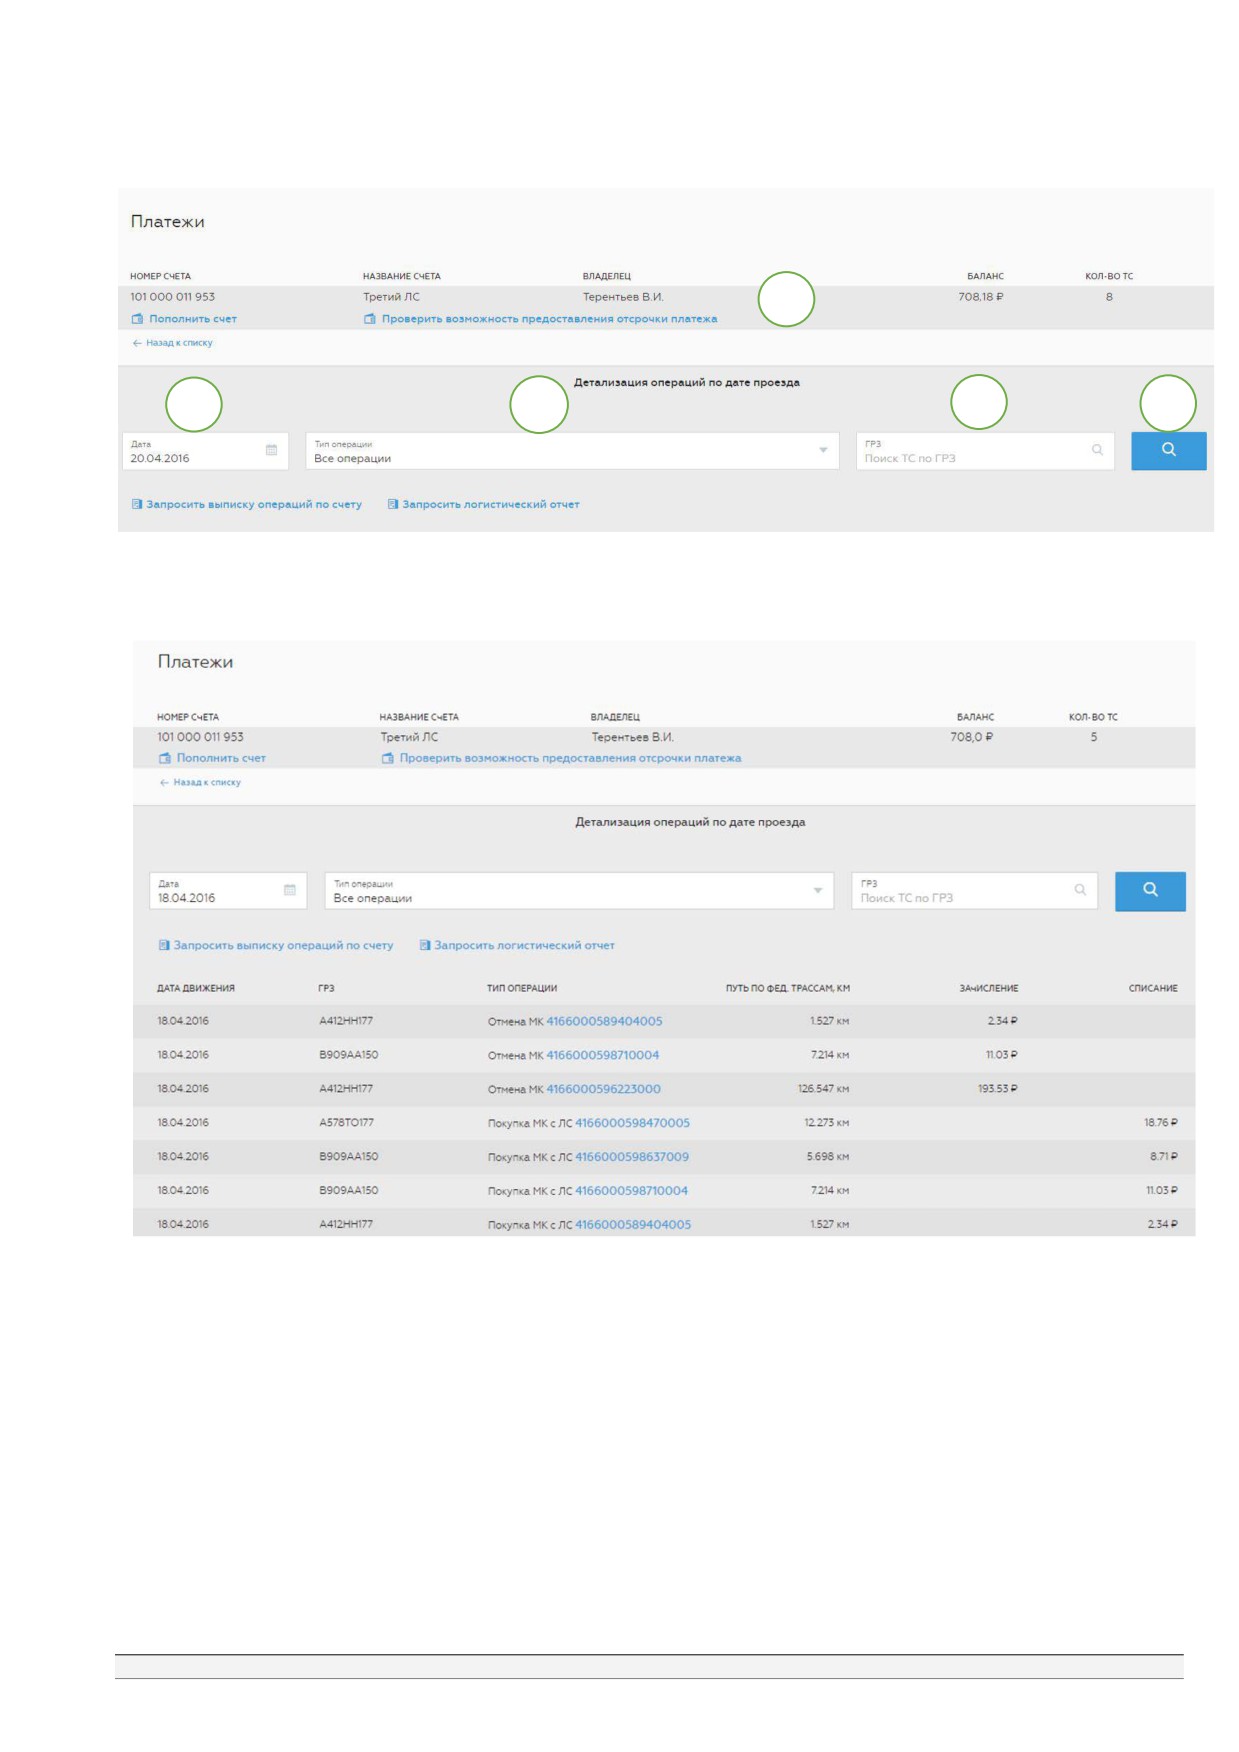This screenshot has height=1752, width=1239.
Task: Click the calendar icon beside date 20.04.2016
Action: pyautogui.click(x=271, y=450)
